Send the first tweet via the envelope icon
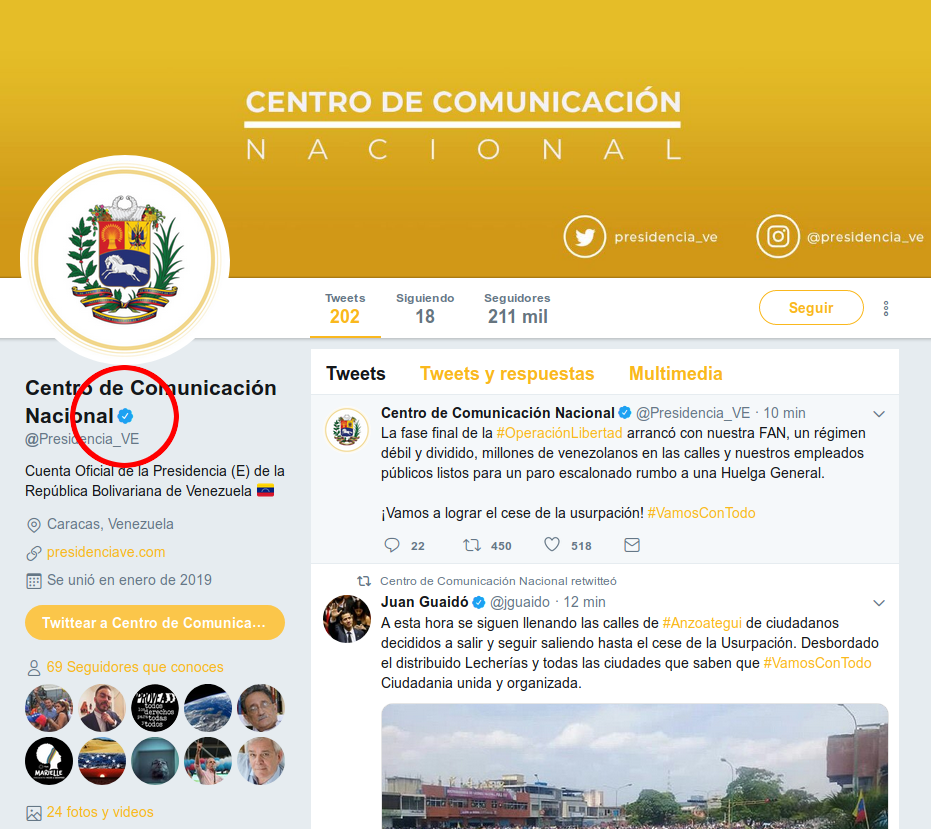Screen dimensions: 931x829 coord(632,545)
